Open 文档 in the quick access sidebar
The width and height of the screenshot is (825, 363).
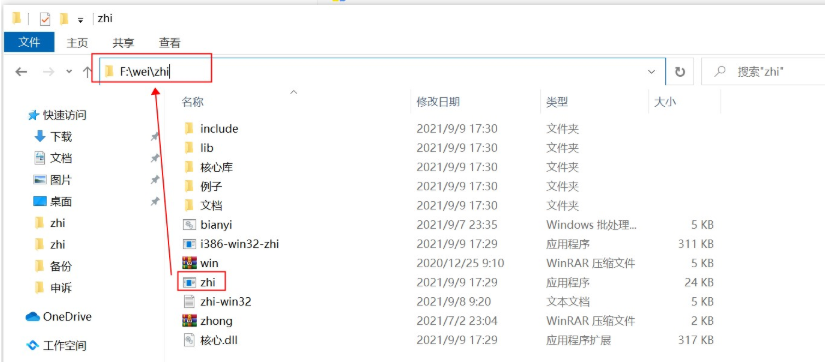pos(61,158)
